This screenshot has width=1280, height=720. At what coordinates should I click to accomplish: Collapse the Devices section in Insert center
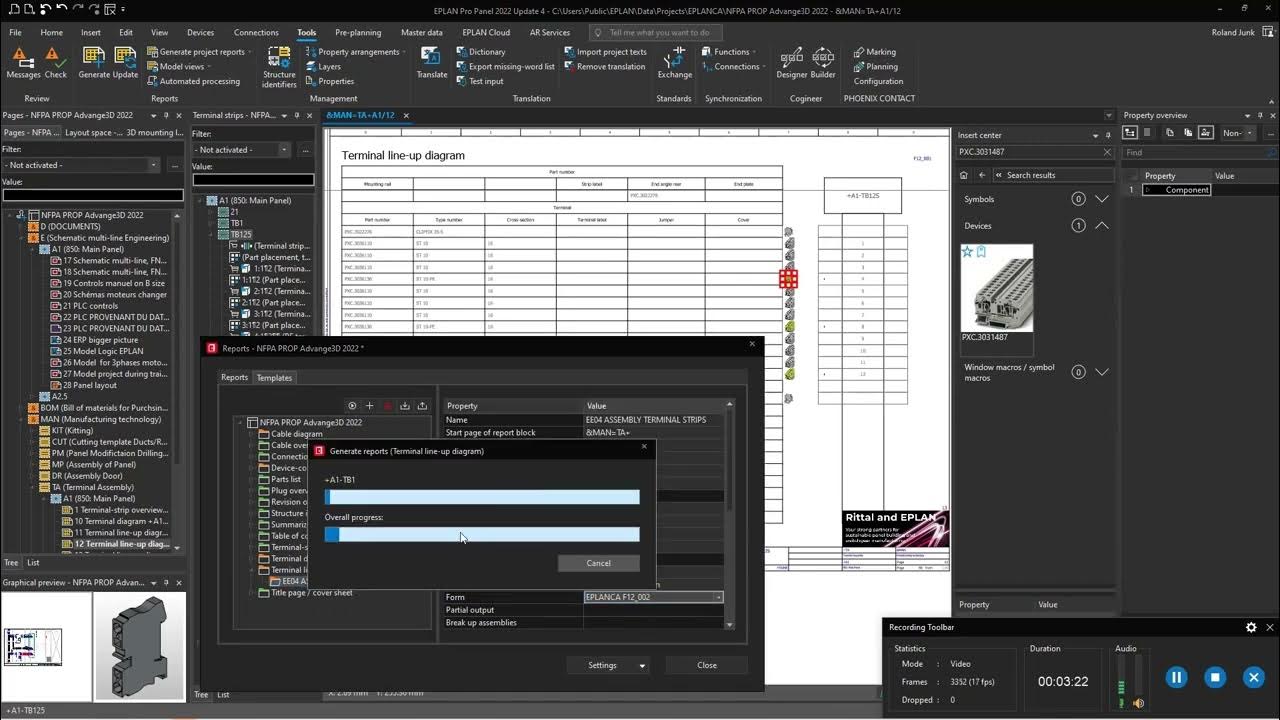coord(1101,226)
